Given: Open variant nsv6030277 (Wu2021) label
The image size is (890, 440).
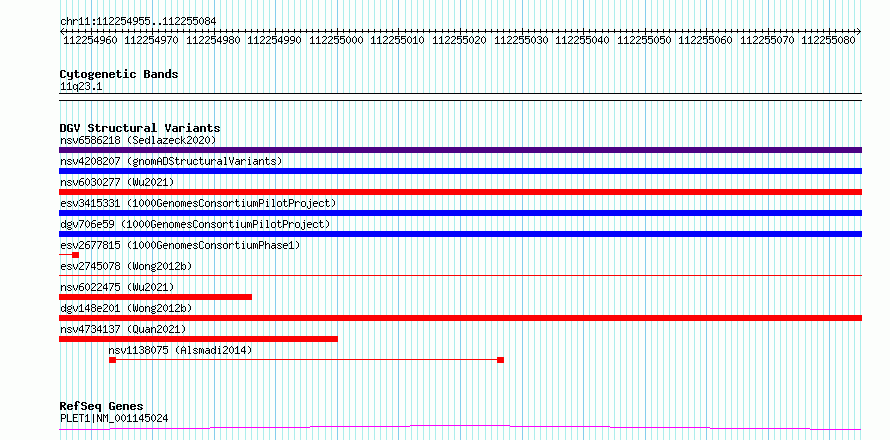Looking at the screenshot, I should [117, 182].
